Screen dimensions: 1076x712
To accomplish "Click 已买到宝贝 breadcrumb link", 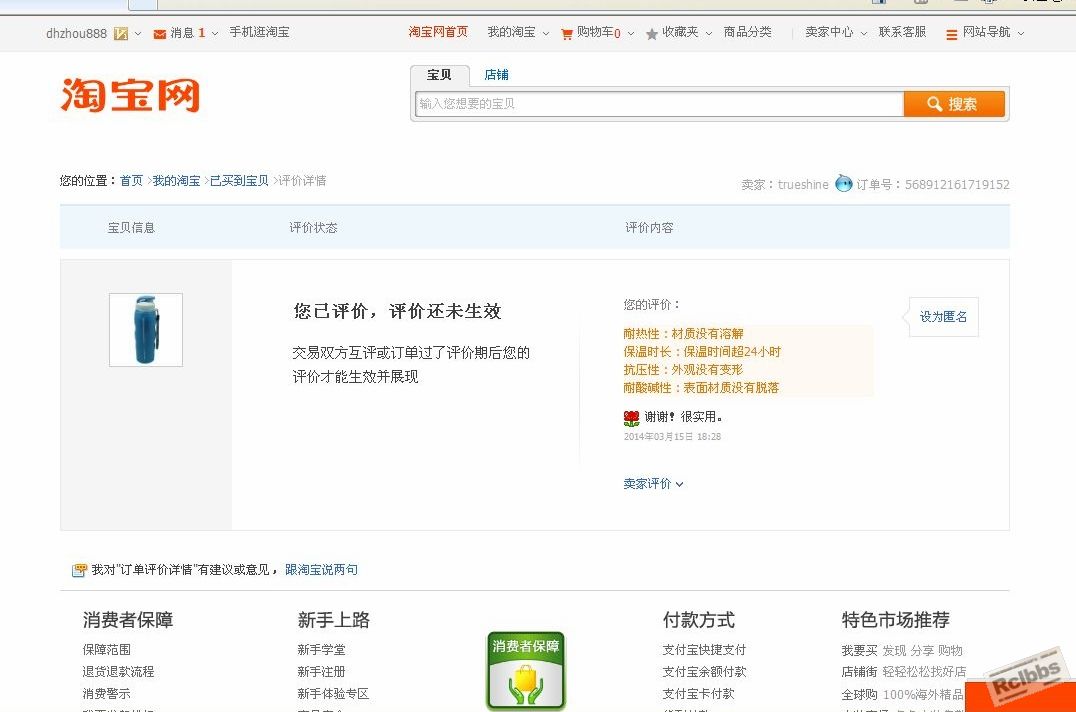I will [239, 180].
